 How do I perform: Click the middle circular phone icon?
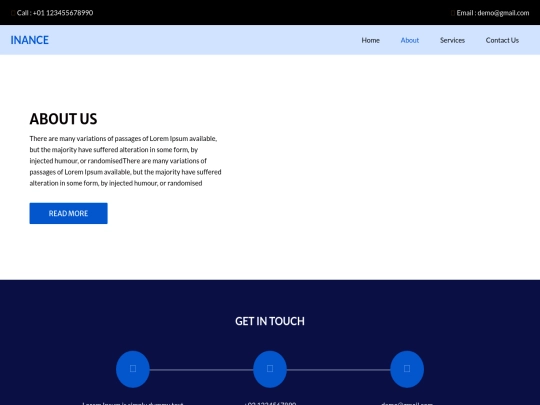point(270,369)
